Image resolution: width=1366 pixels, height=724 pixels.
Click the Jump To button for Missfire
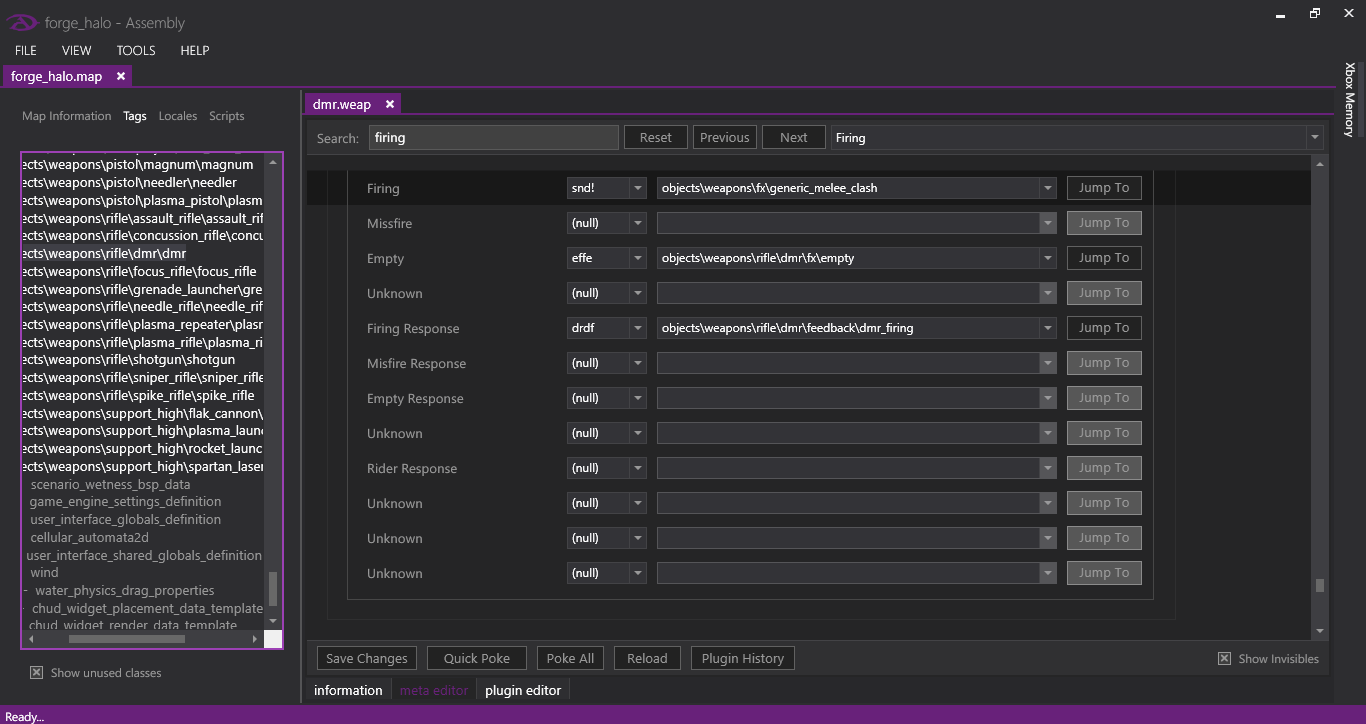tap(1104, 223)
